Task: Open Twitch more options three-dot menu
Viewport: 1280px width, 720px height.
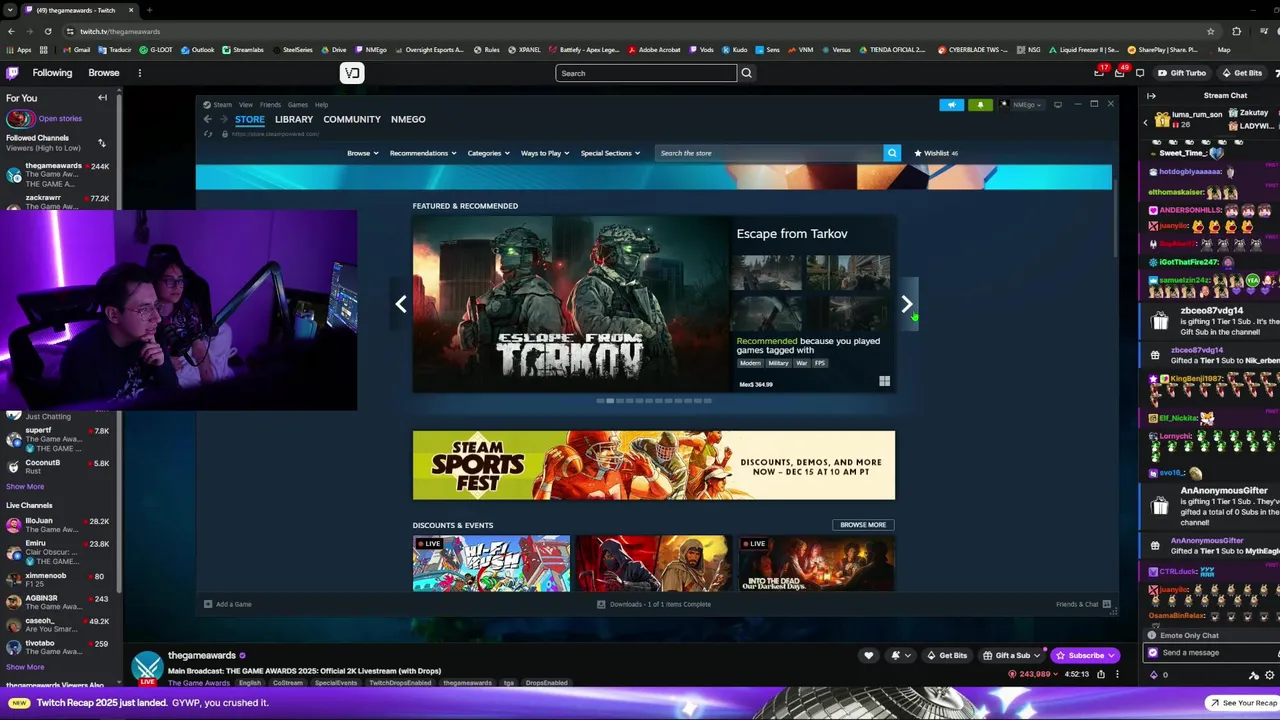Action: point(139,73)
